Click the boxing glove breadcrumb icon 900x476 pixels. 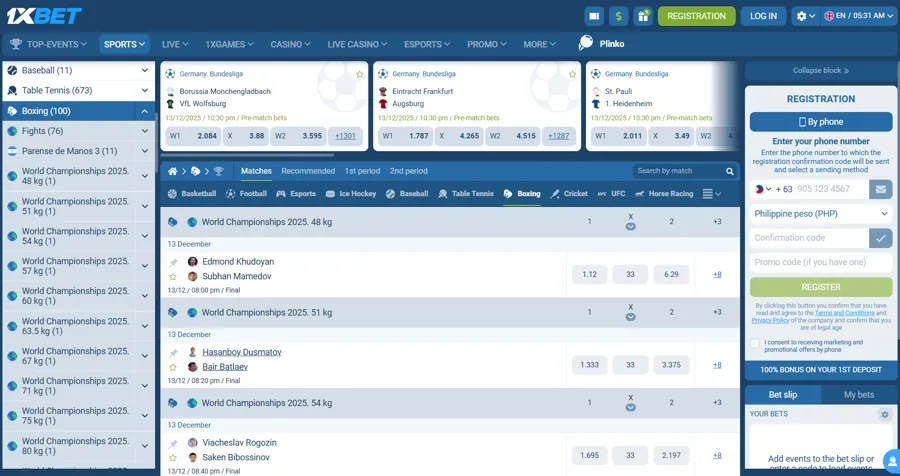coord(196,171)
